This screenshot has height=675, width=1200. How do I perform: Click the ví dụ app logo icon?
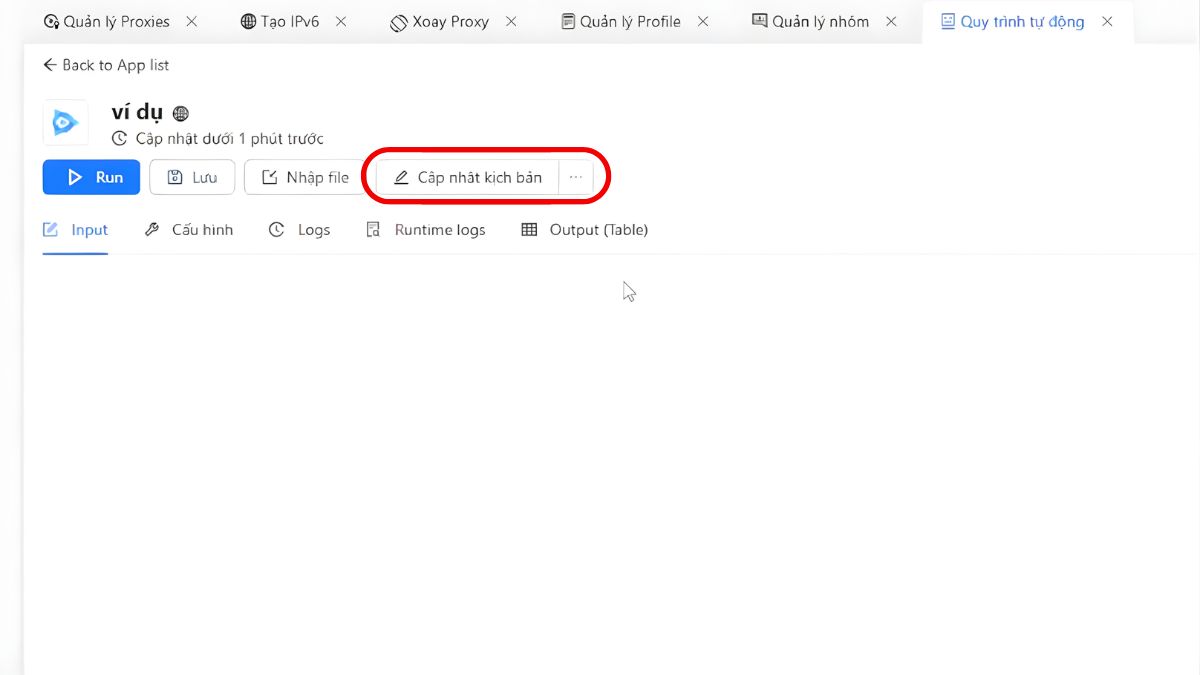[65, 123]
